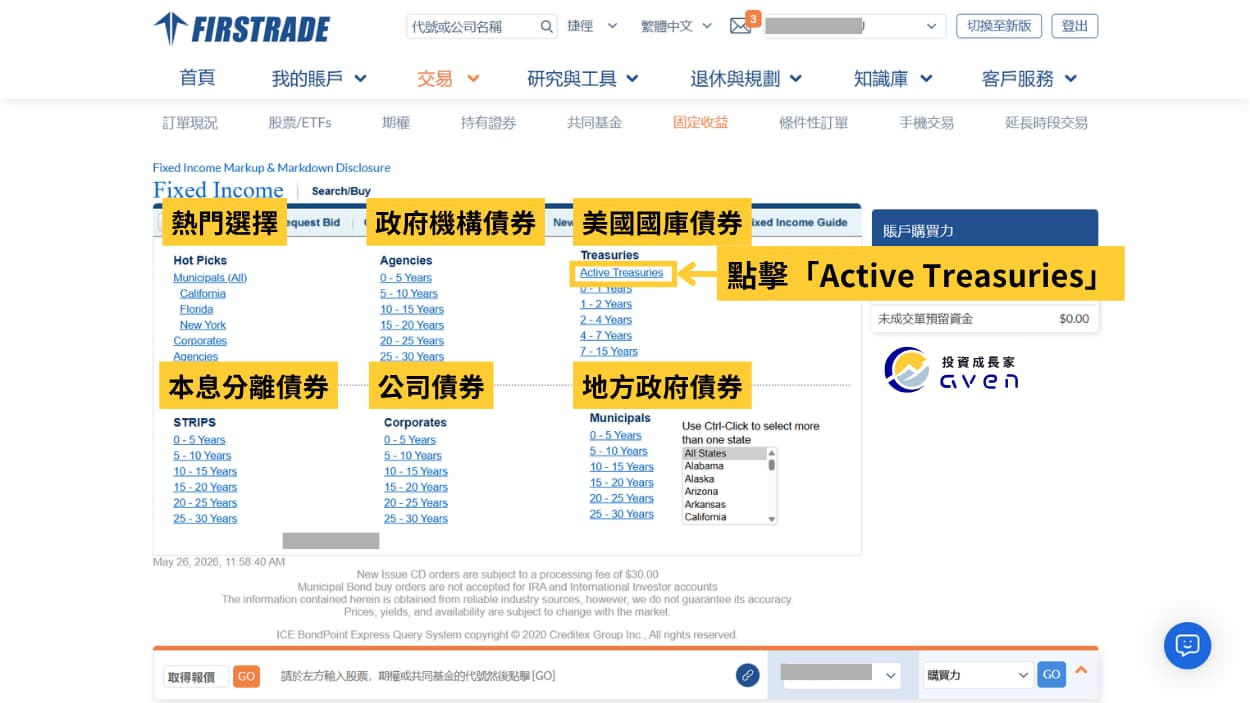Viewport: 1250px width, 703px height.
Task: Click the Florida link under Hot Picks
Action: tap(196, 310)
